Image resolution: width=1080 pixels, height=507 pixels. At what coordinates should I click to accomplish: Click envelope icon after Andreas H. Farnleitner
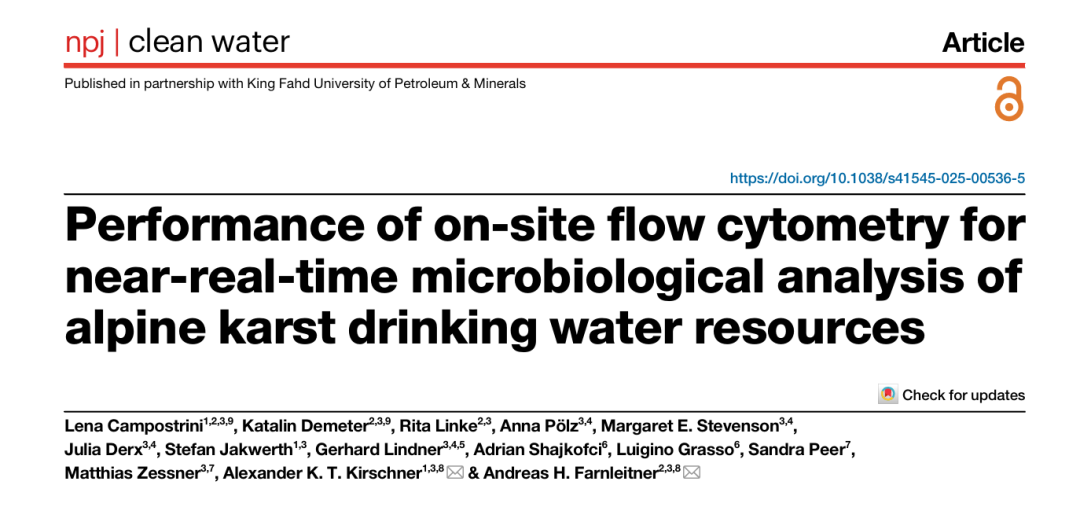692,473
